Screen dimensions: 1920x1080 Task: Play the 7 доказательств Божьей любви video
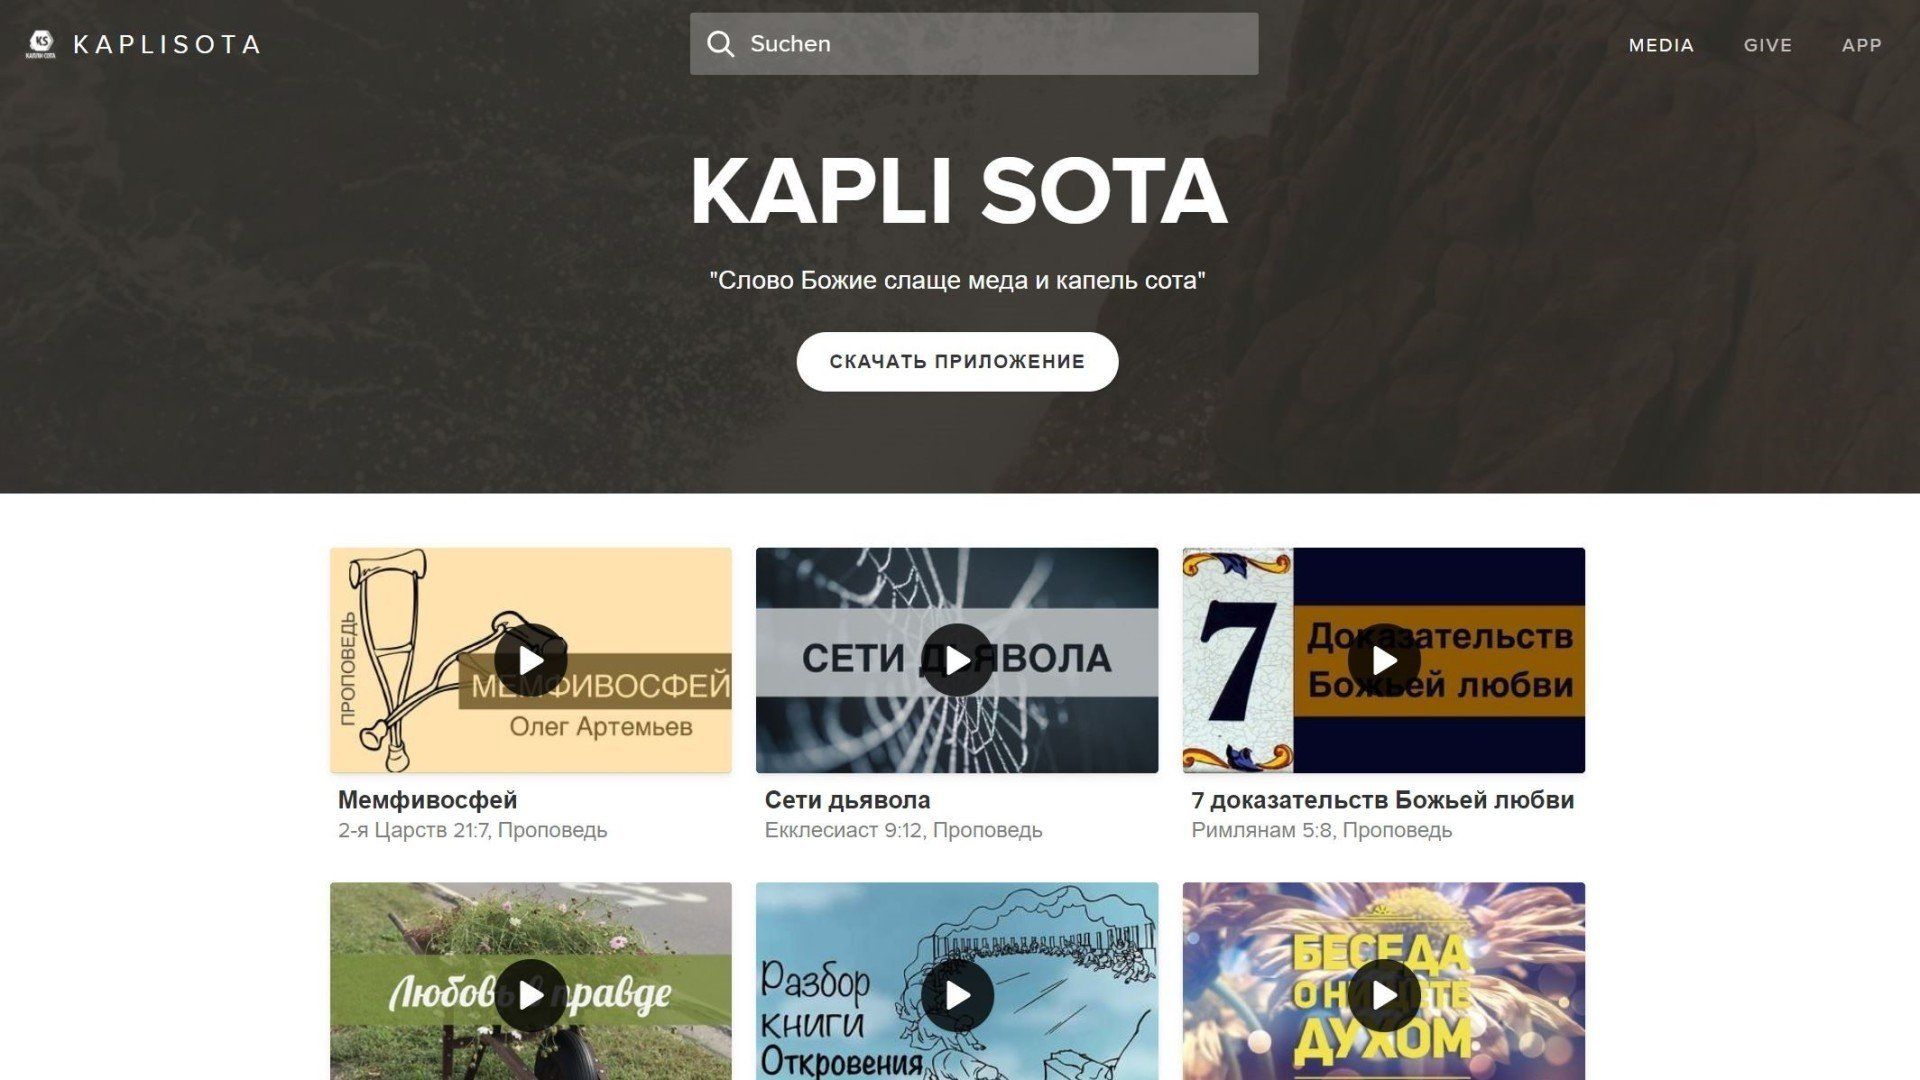[1384, 661]
